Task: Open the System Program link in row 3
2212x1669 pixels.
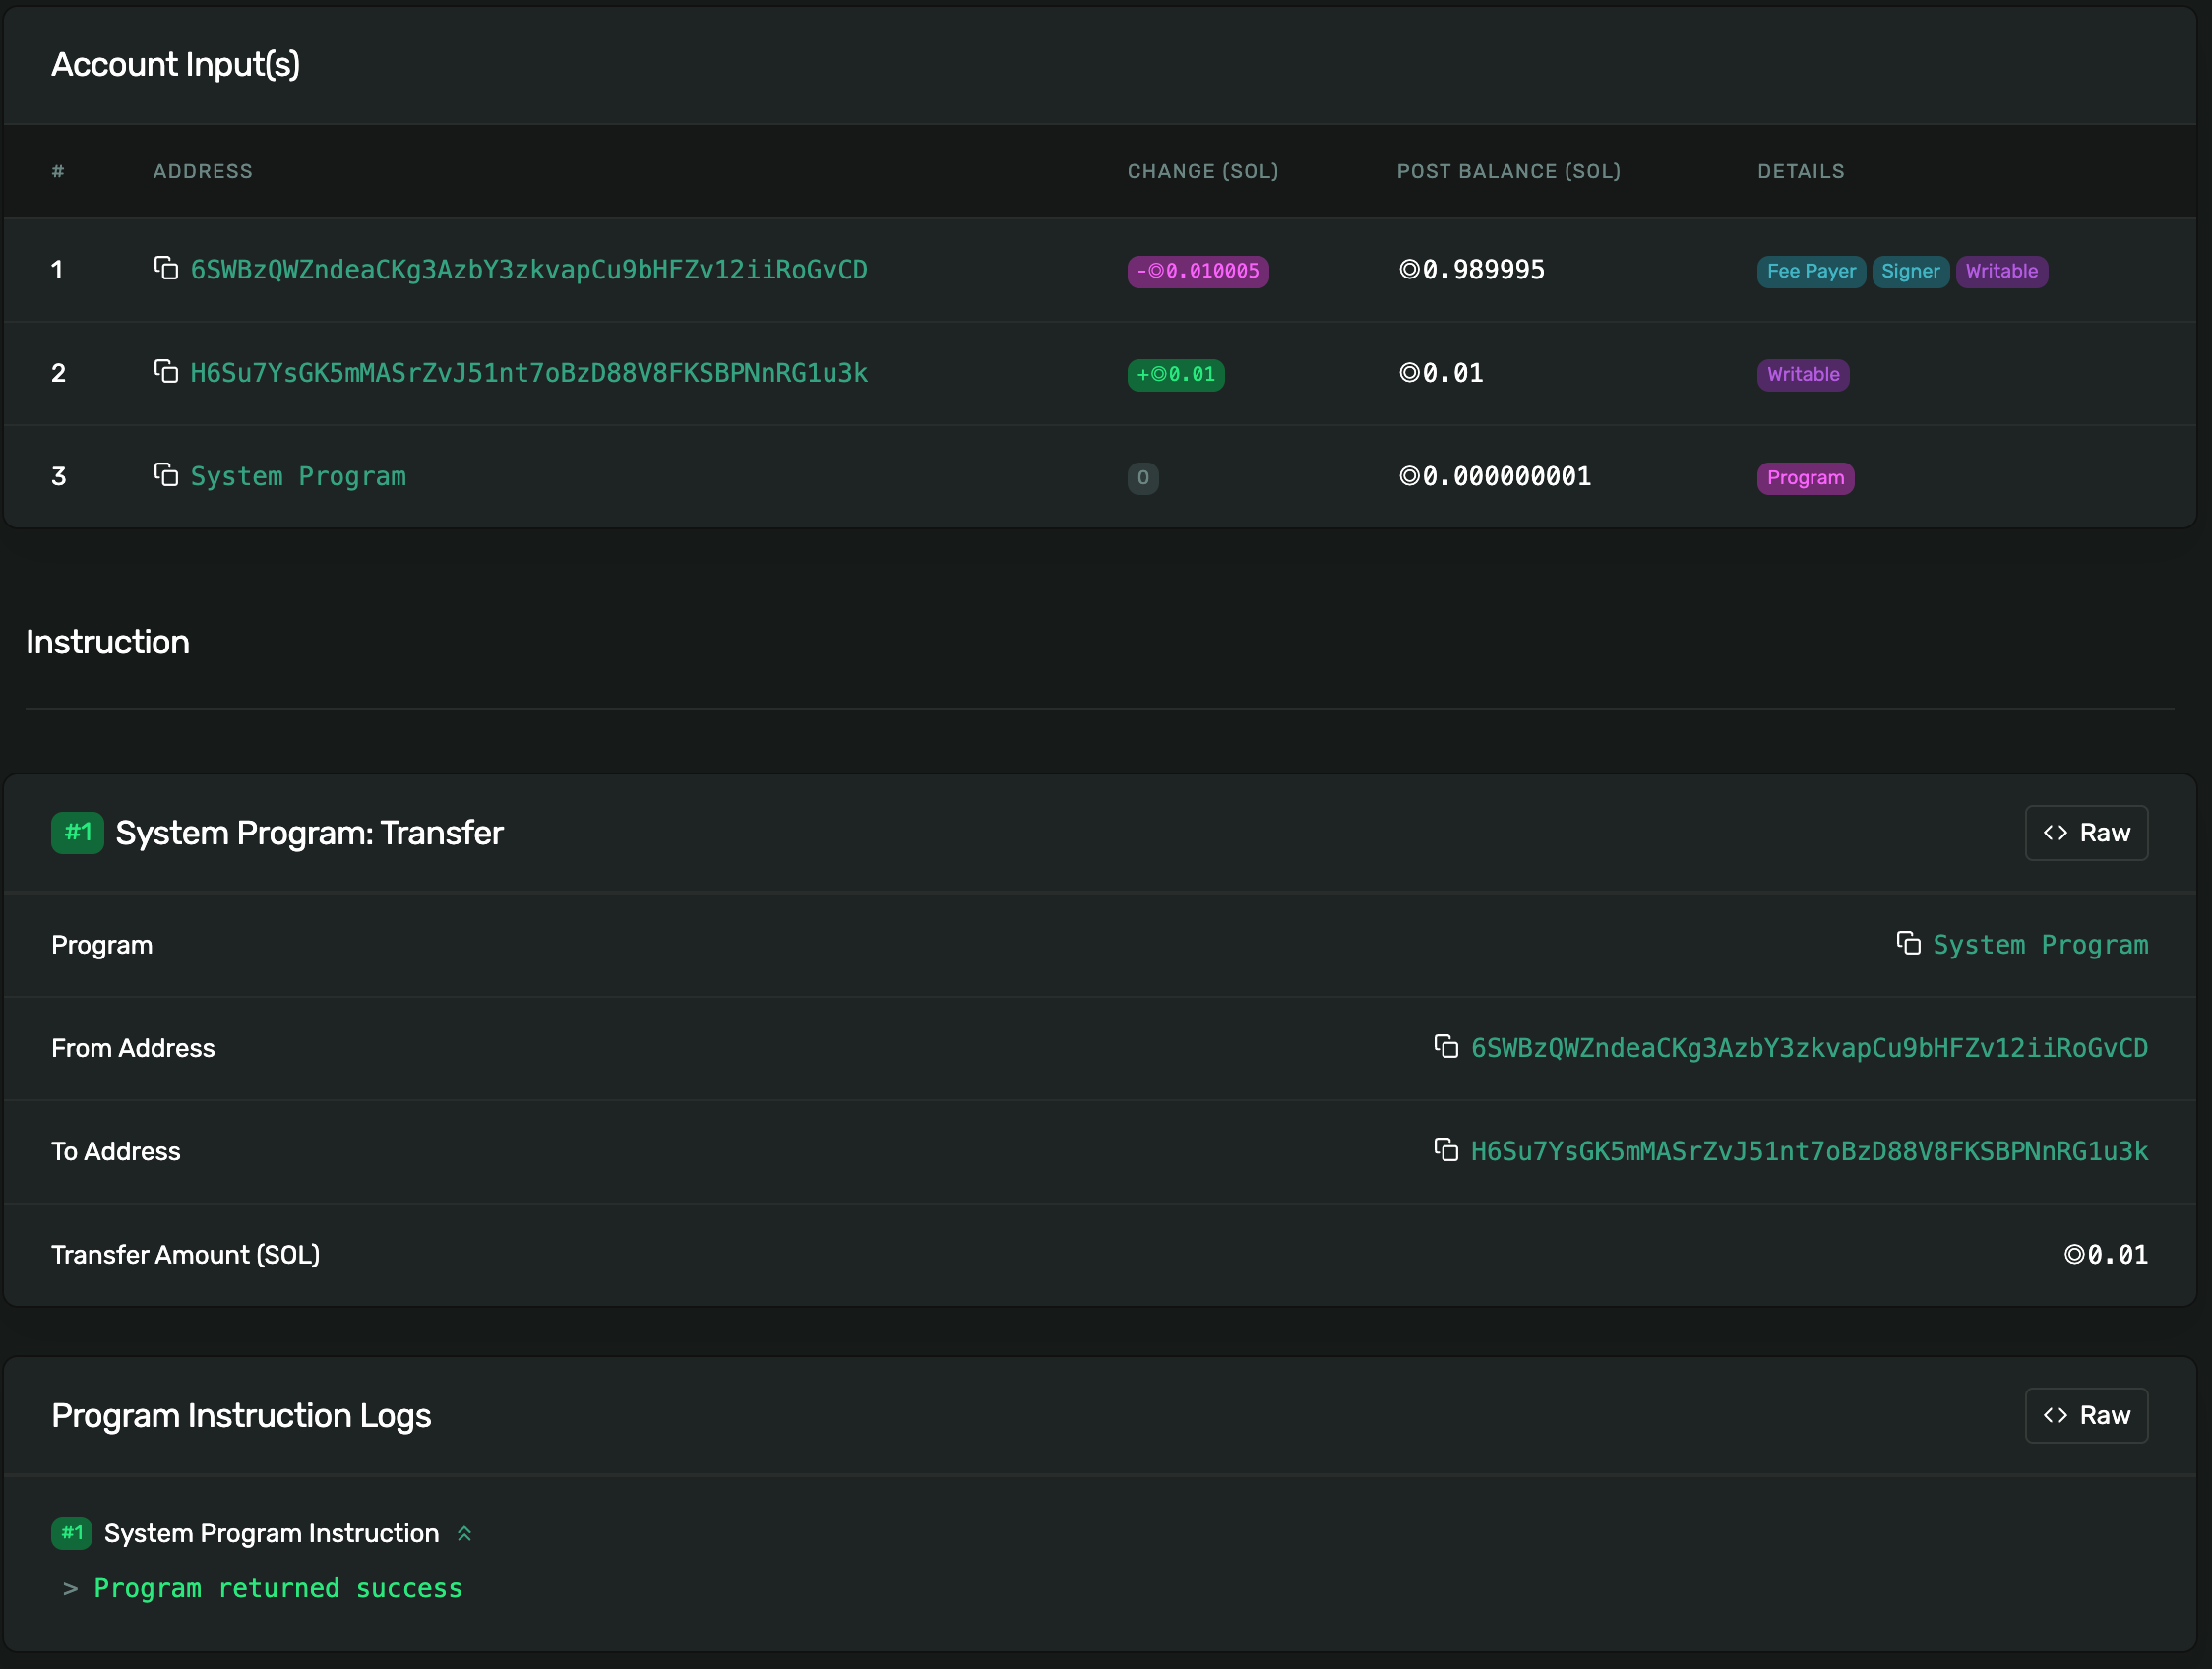Action: coord(298,476)
